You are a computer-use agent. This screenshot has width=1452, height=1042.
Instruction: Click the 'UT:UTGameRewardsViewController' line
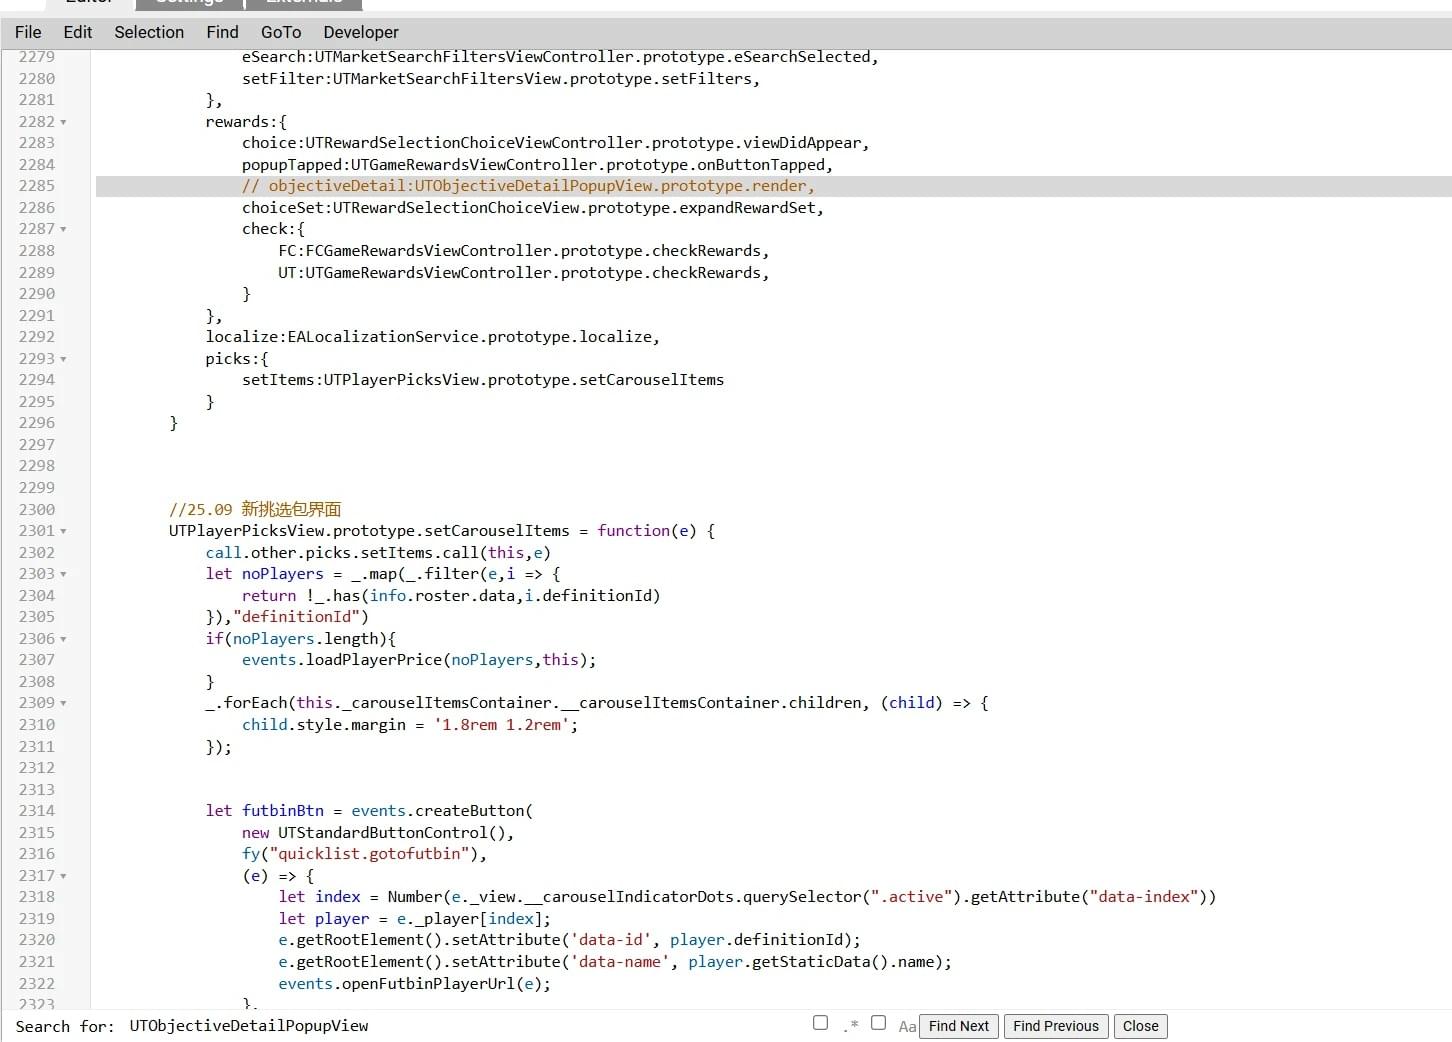[523, 273]
